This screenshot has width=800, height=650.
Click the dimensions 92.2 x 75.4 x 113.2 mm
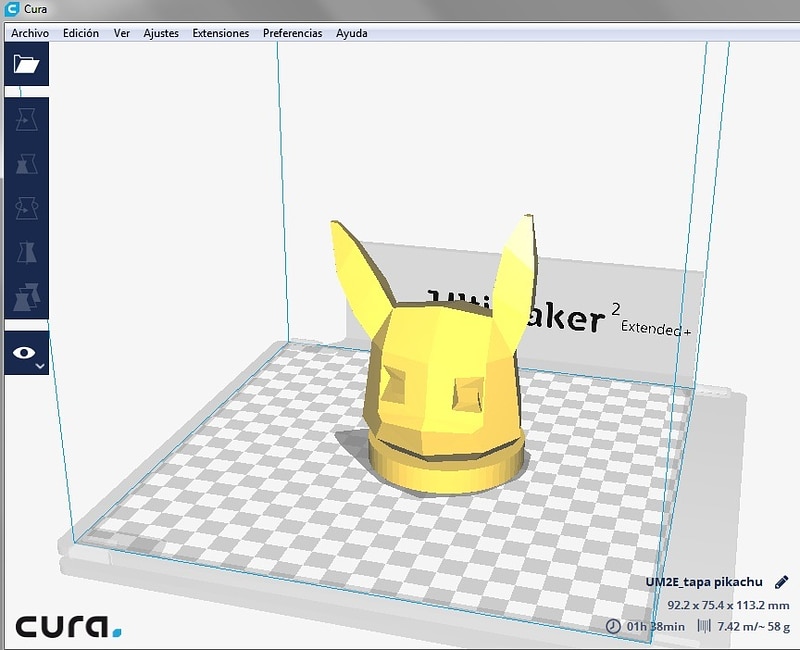tap(728, 605)
